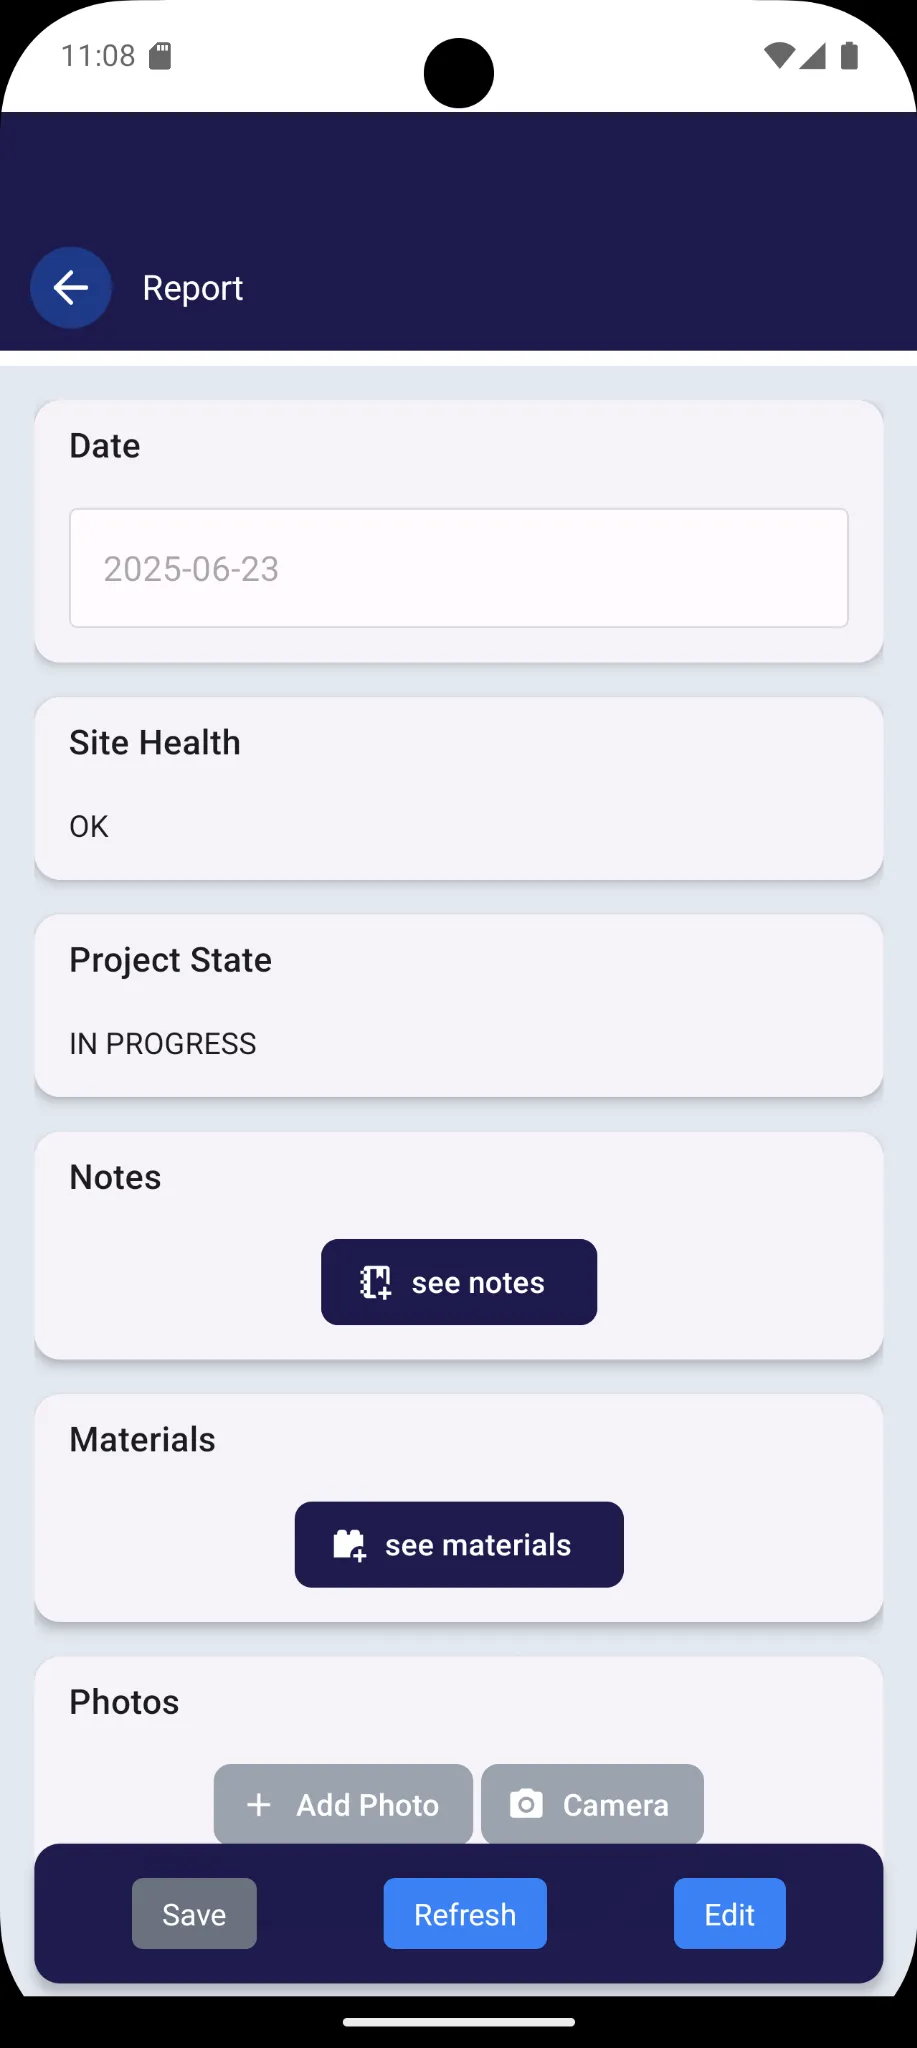Click the briefcase icon on see materials button
The image size is (917, 2048).
[347, 1544]
